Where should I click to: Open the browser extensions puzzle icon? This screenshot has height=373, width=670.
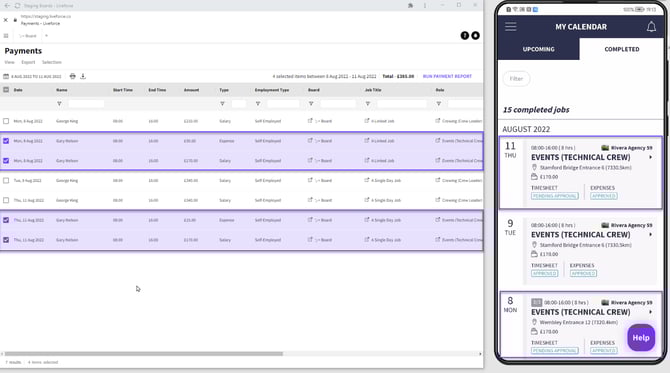click(x=410, y=6)
